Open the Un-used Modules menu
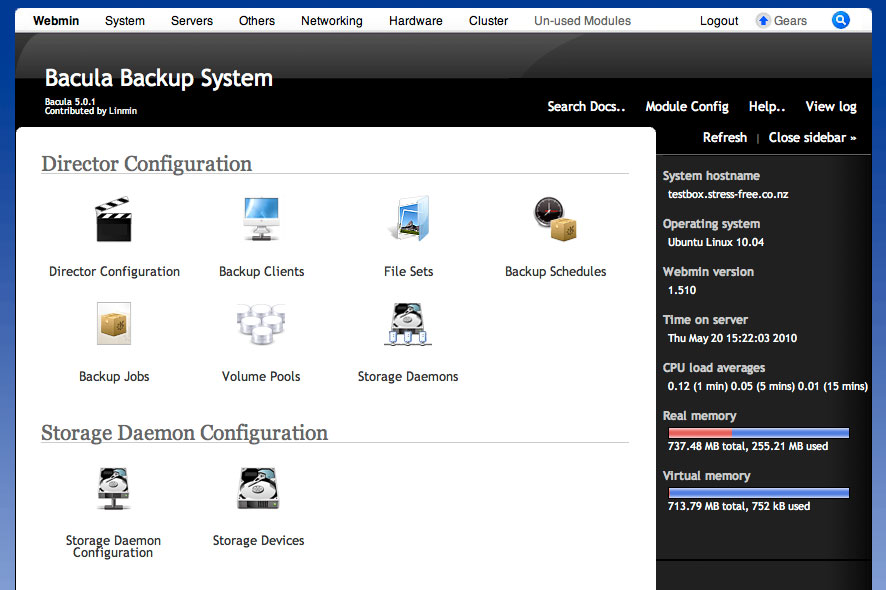The image size is (886, 590). tap(582, 21)
